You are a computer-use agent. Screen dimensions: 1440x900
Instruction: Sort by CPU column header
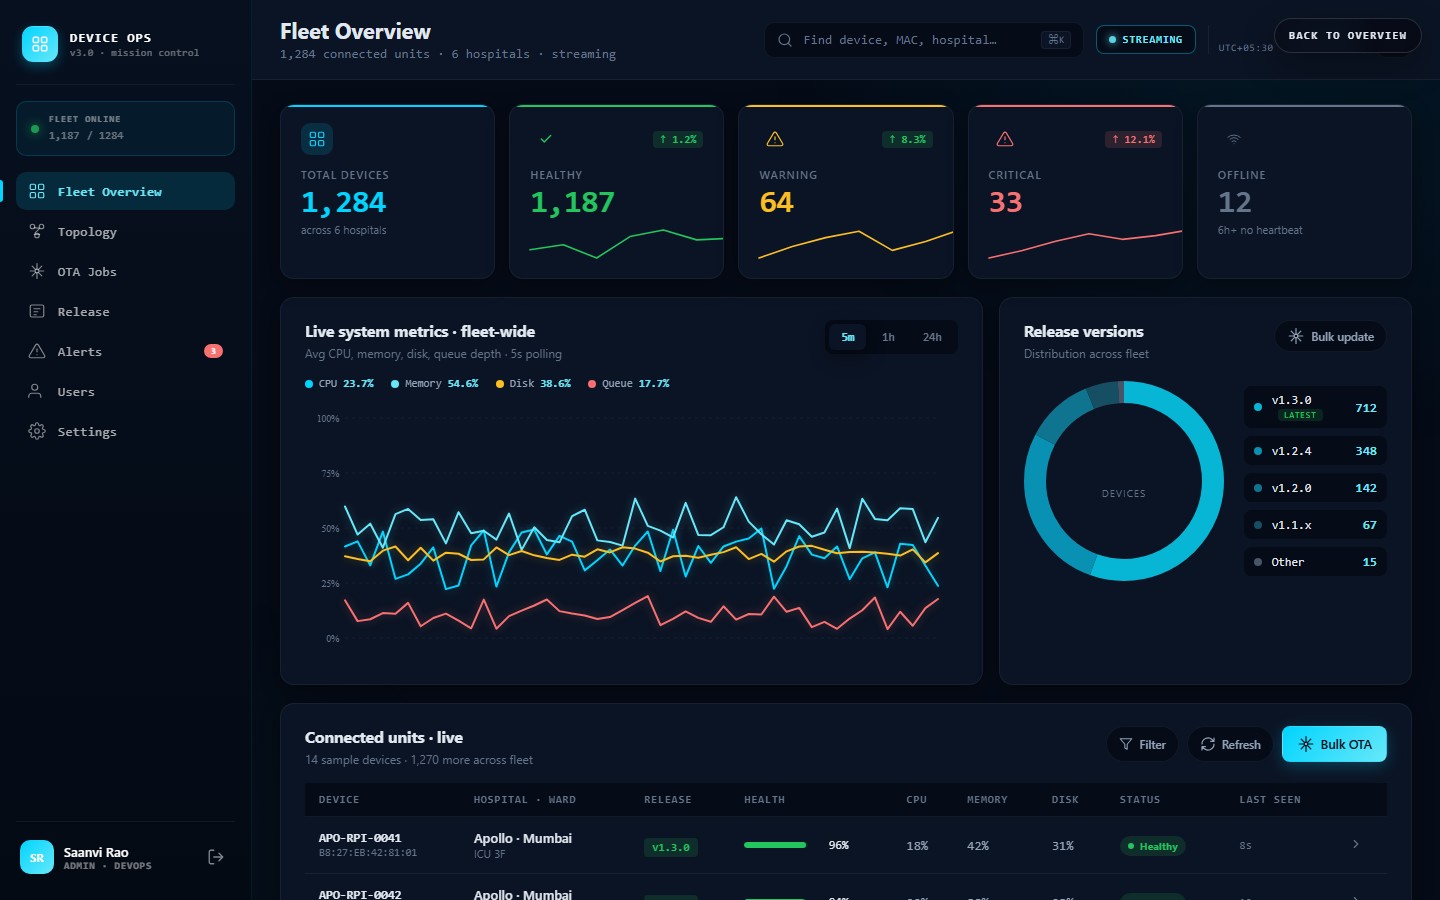click(x=916, y=800)
